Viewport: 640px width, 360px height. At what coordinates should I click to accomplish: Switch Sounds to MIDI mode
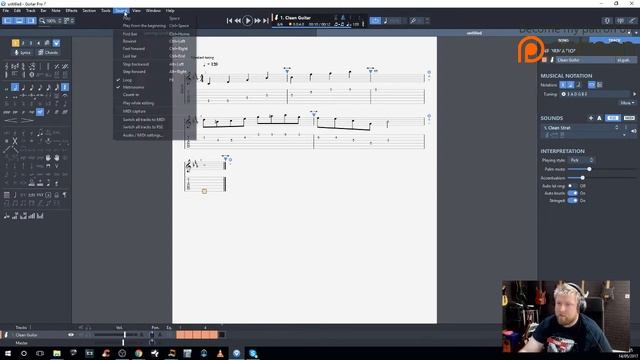point(629,118)
